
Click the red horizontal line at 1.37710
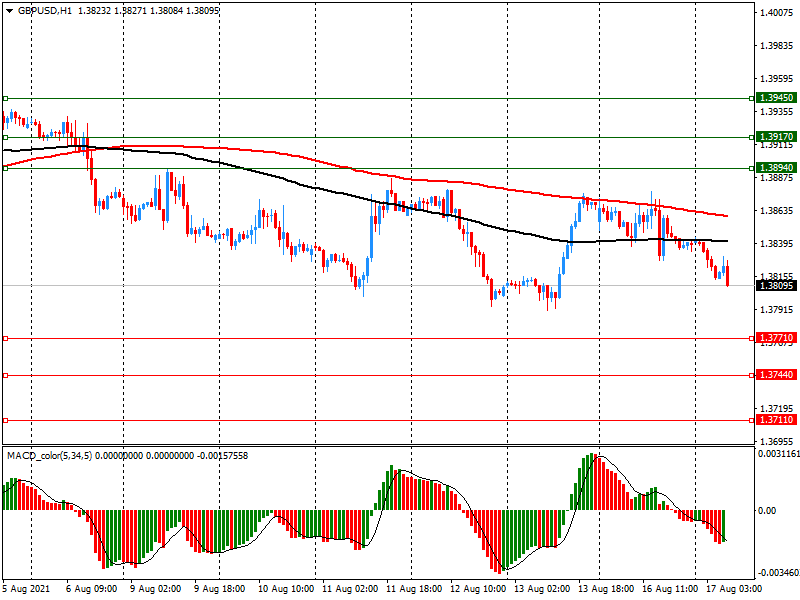[x=378, y=338]
